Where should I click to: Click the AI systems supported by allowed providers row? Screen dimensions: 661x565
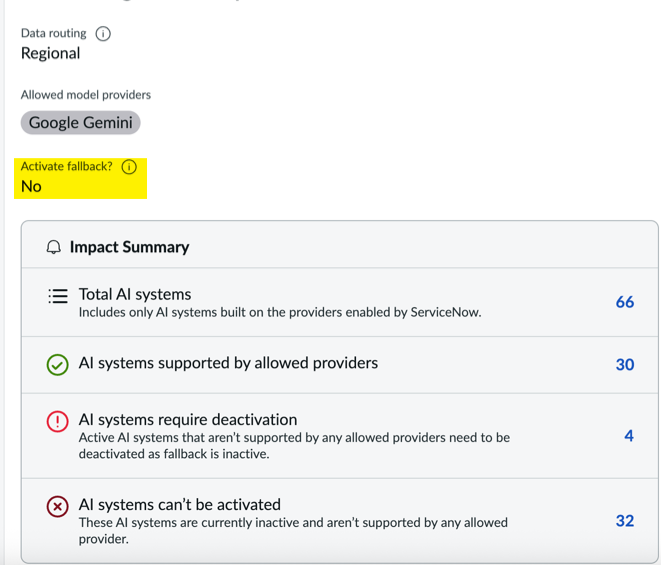click(340, 365)
